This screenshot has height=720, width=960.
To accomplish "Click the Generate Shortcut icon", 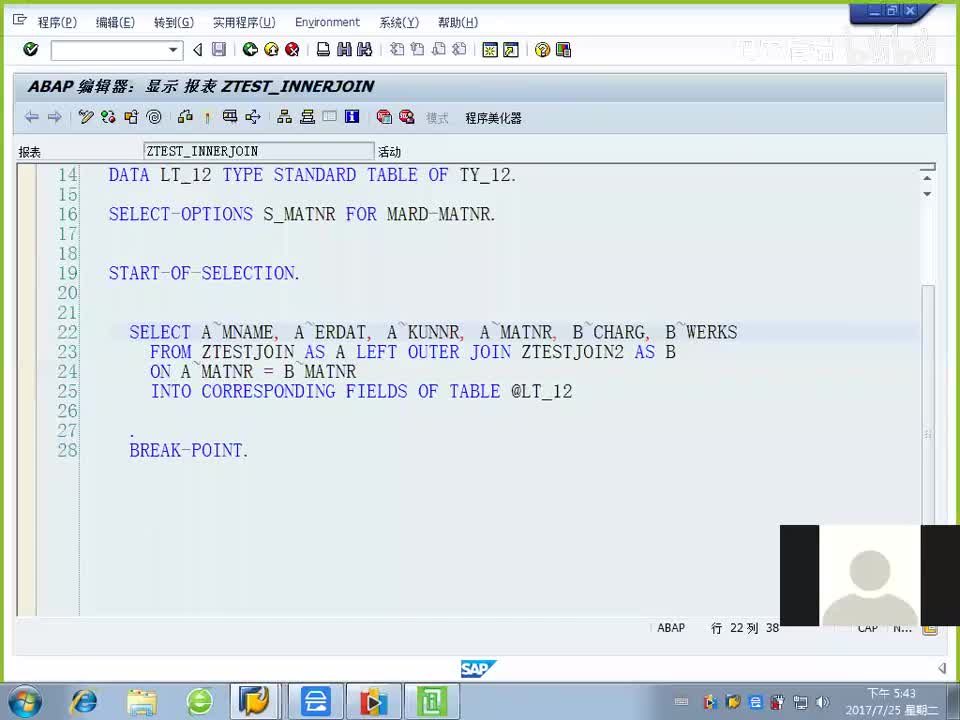I will pyautogui.click(x=511, y=50).
